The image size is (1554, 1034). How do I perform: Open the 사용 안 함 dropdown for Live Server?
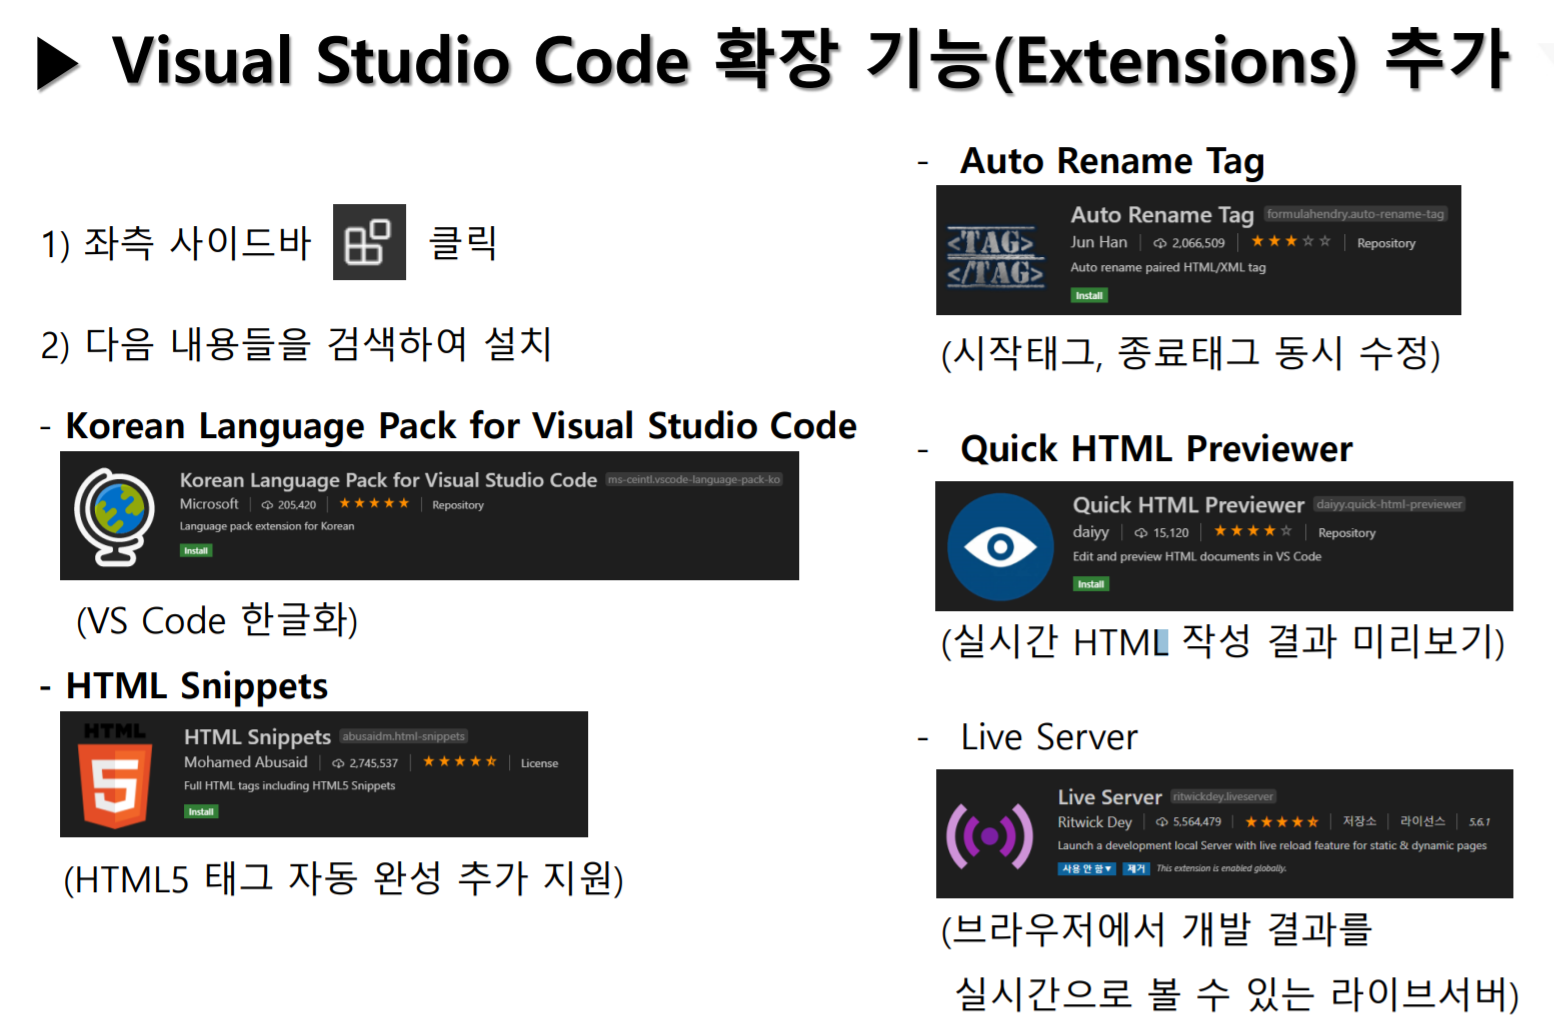click(1087, 869)
